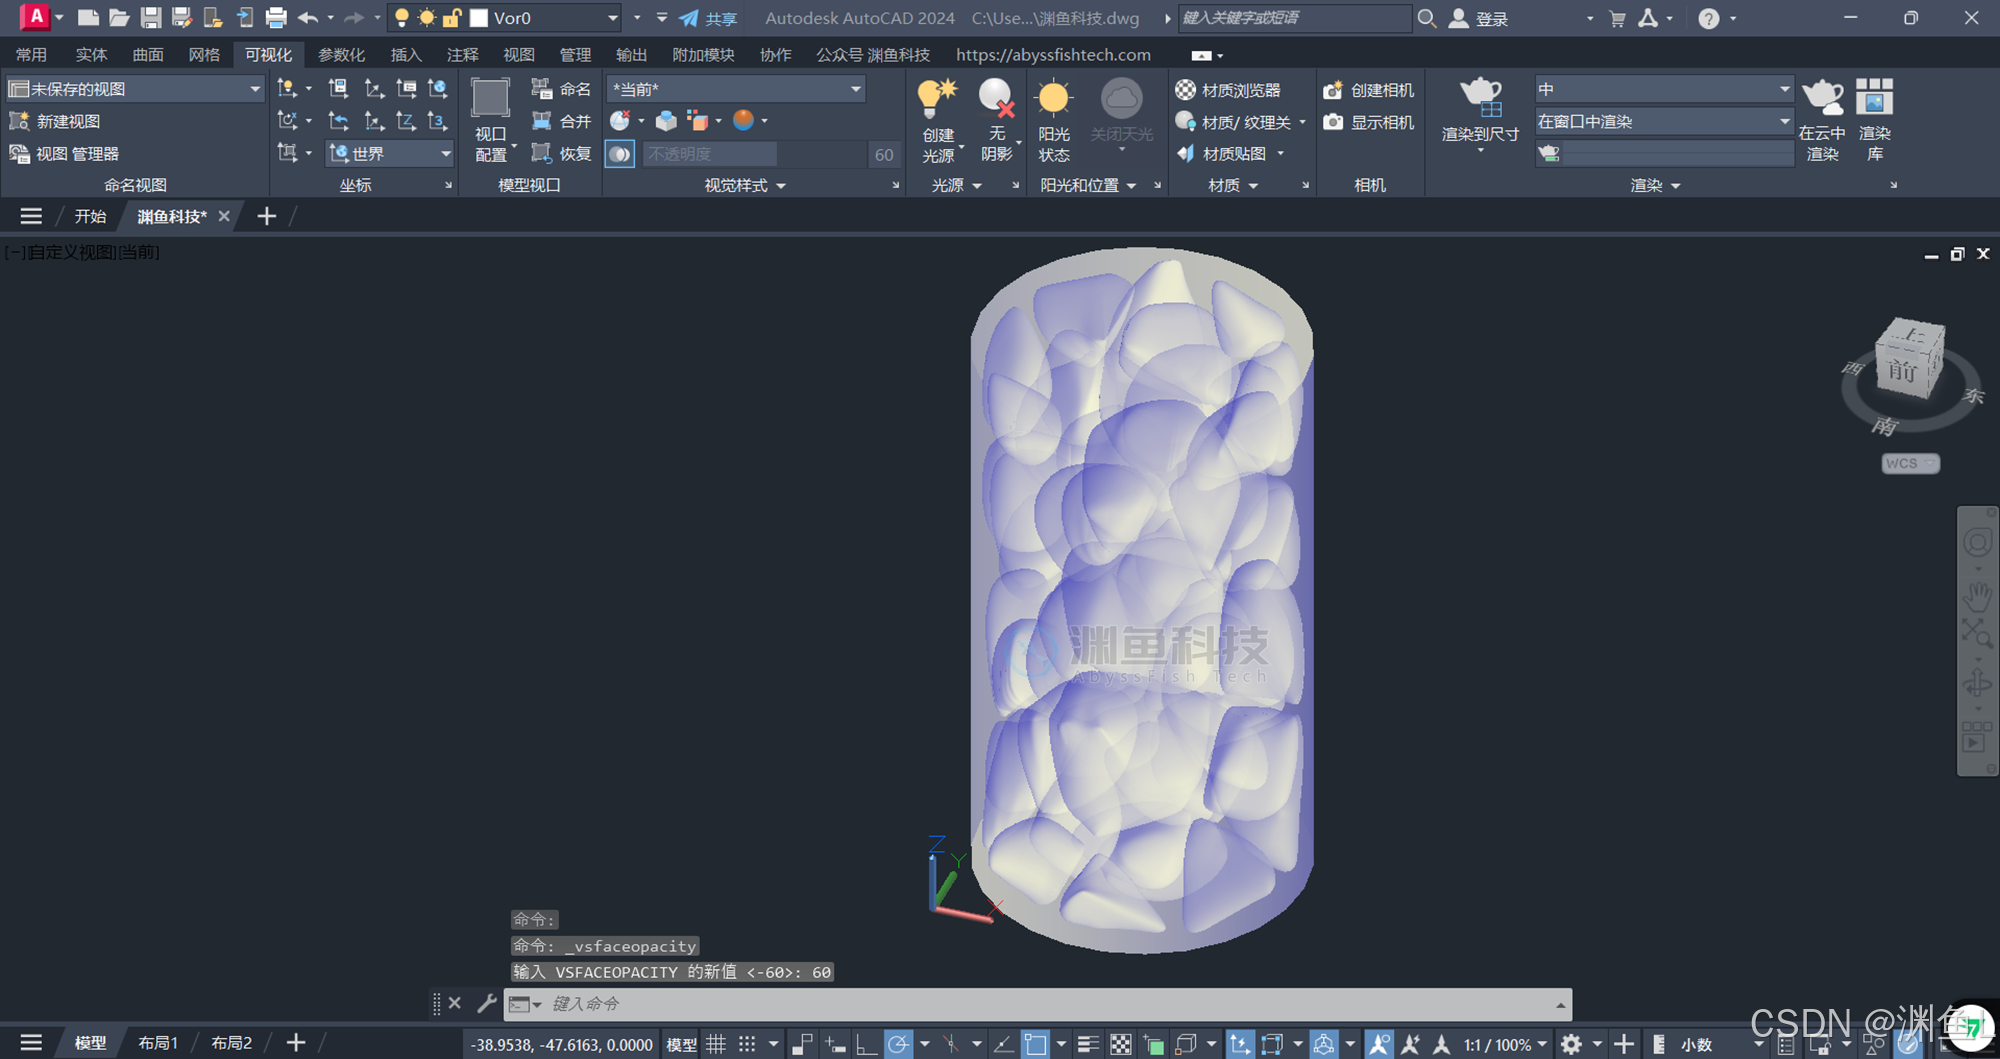The width and height of the screenshot is (2000, 1059).
Task: Toggle transparency display in status bar
Action: [x=1121, y=1044]
